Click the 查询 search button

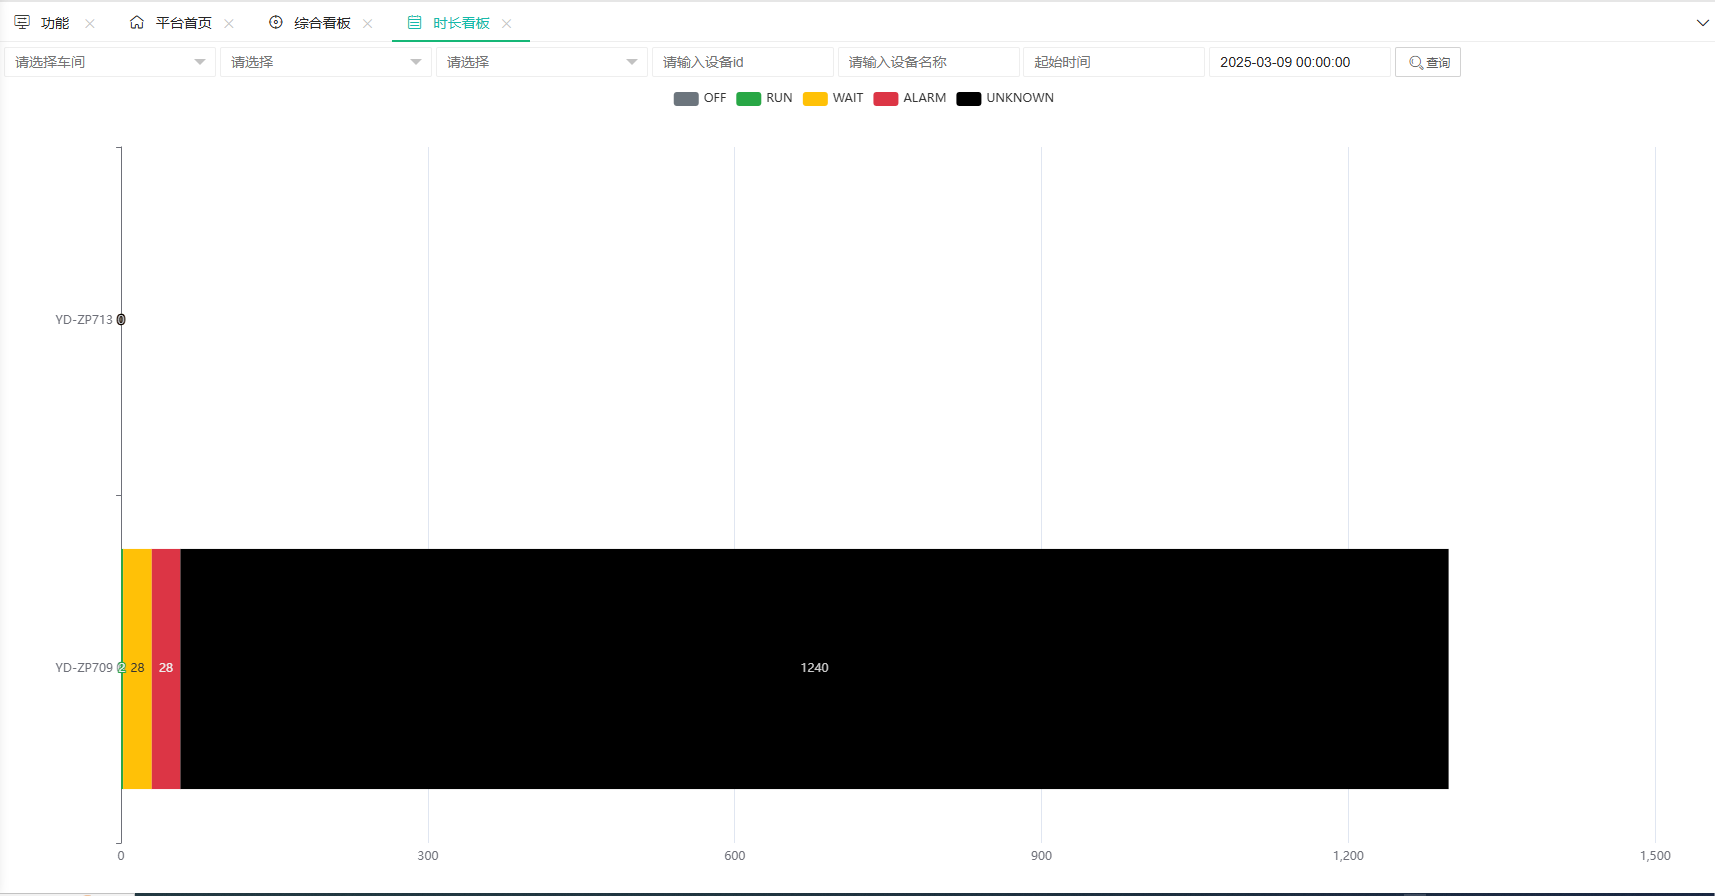(1428, 62)
